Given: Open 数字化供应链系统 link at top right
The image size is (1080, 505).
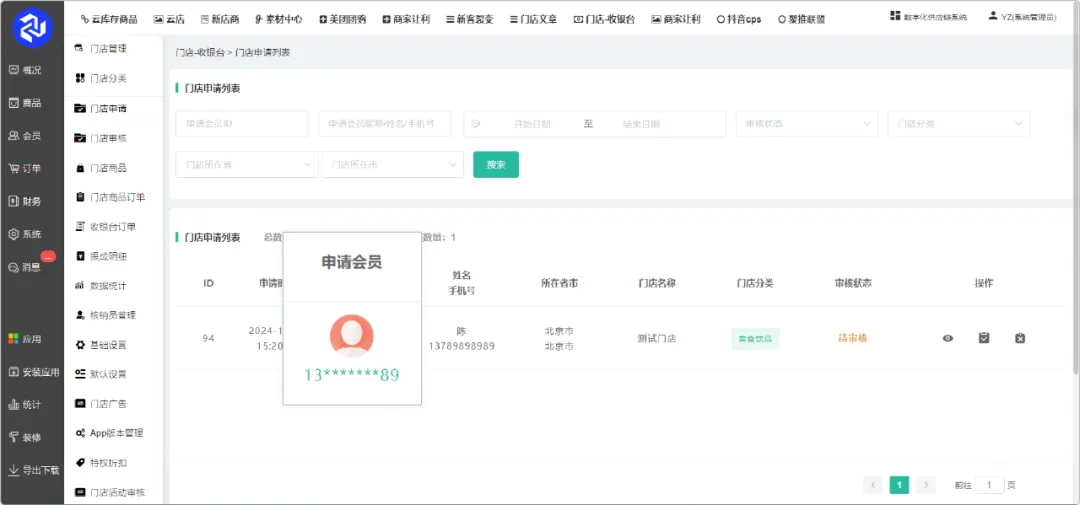Looking at the screenshot, I should [x=928, y=17].
